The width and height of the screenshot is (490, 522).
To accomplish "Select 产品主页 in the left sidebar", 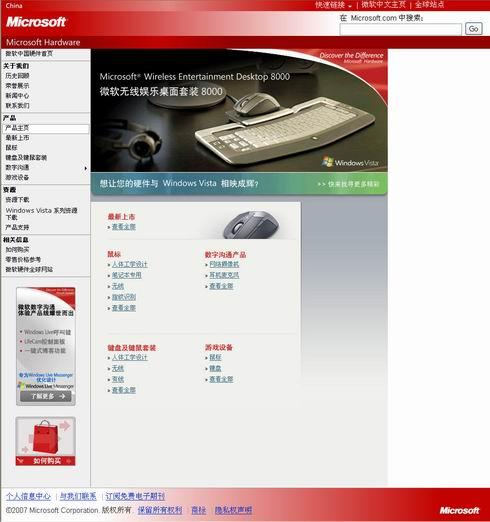I will coord(46,128).
